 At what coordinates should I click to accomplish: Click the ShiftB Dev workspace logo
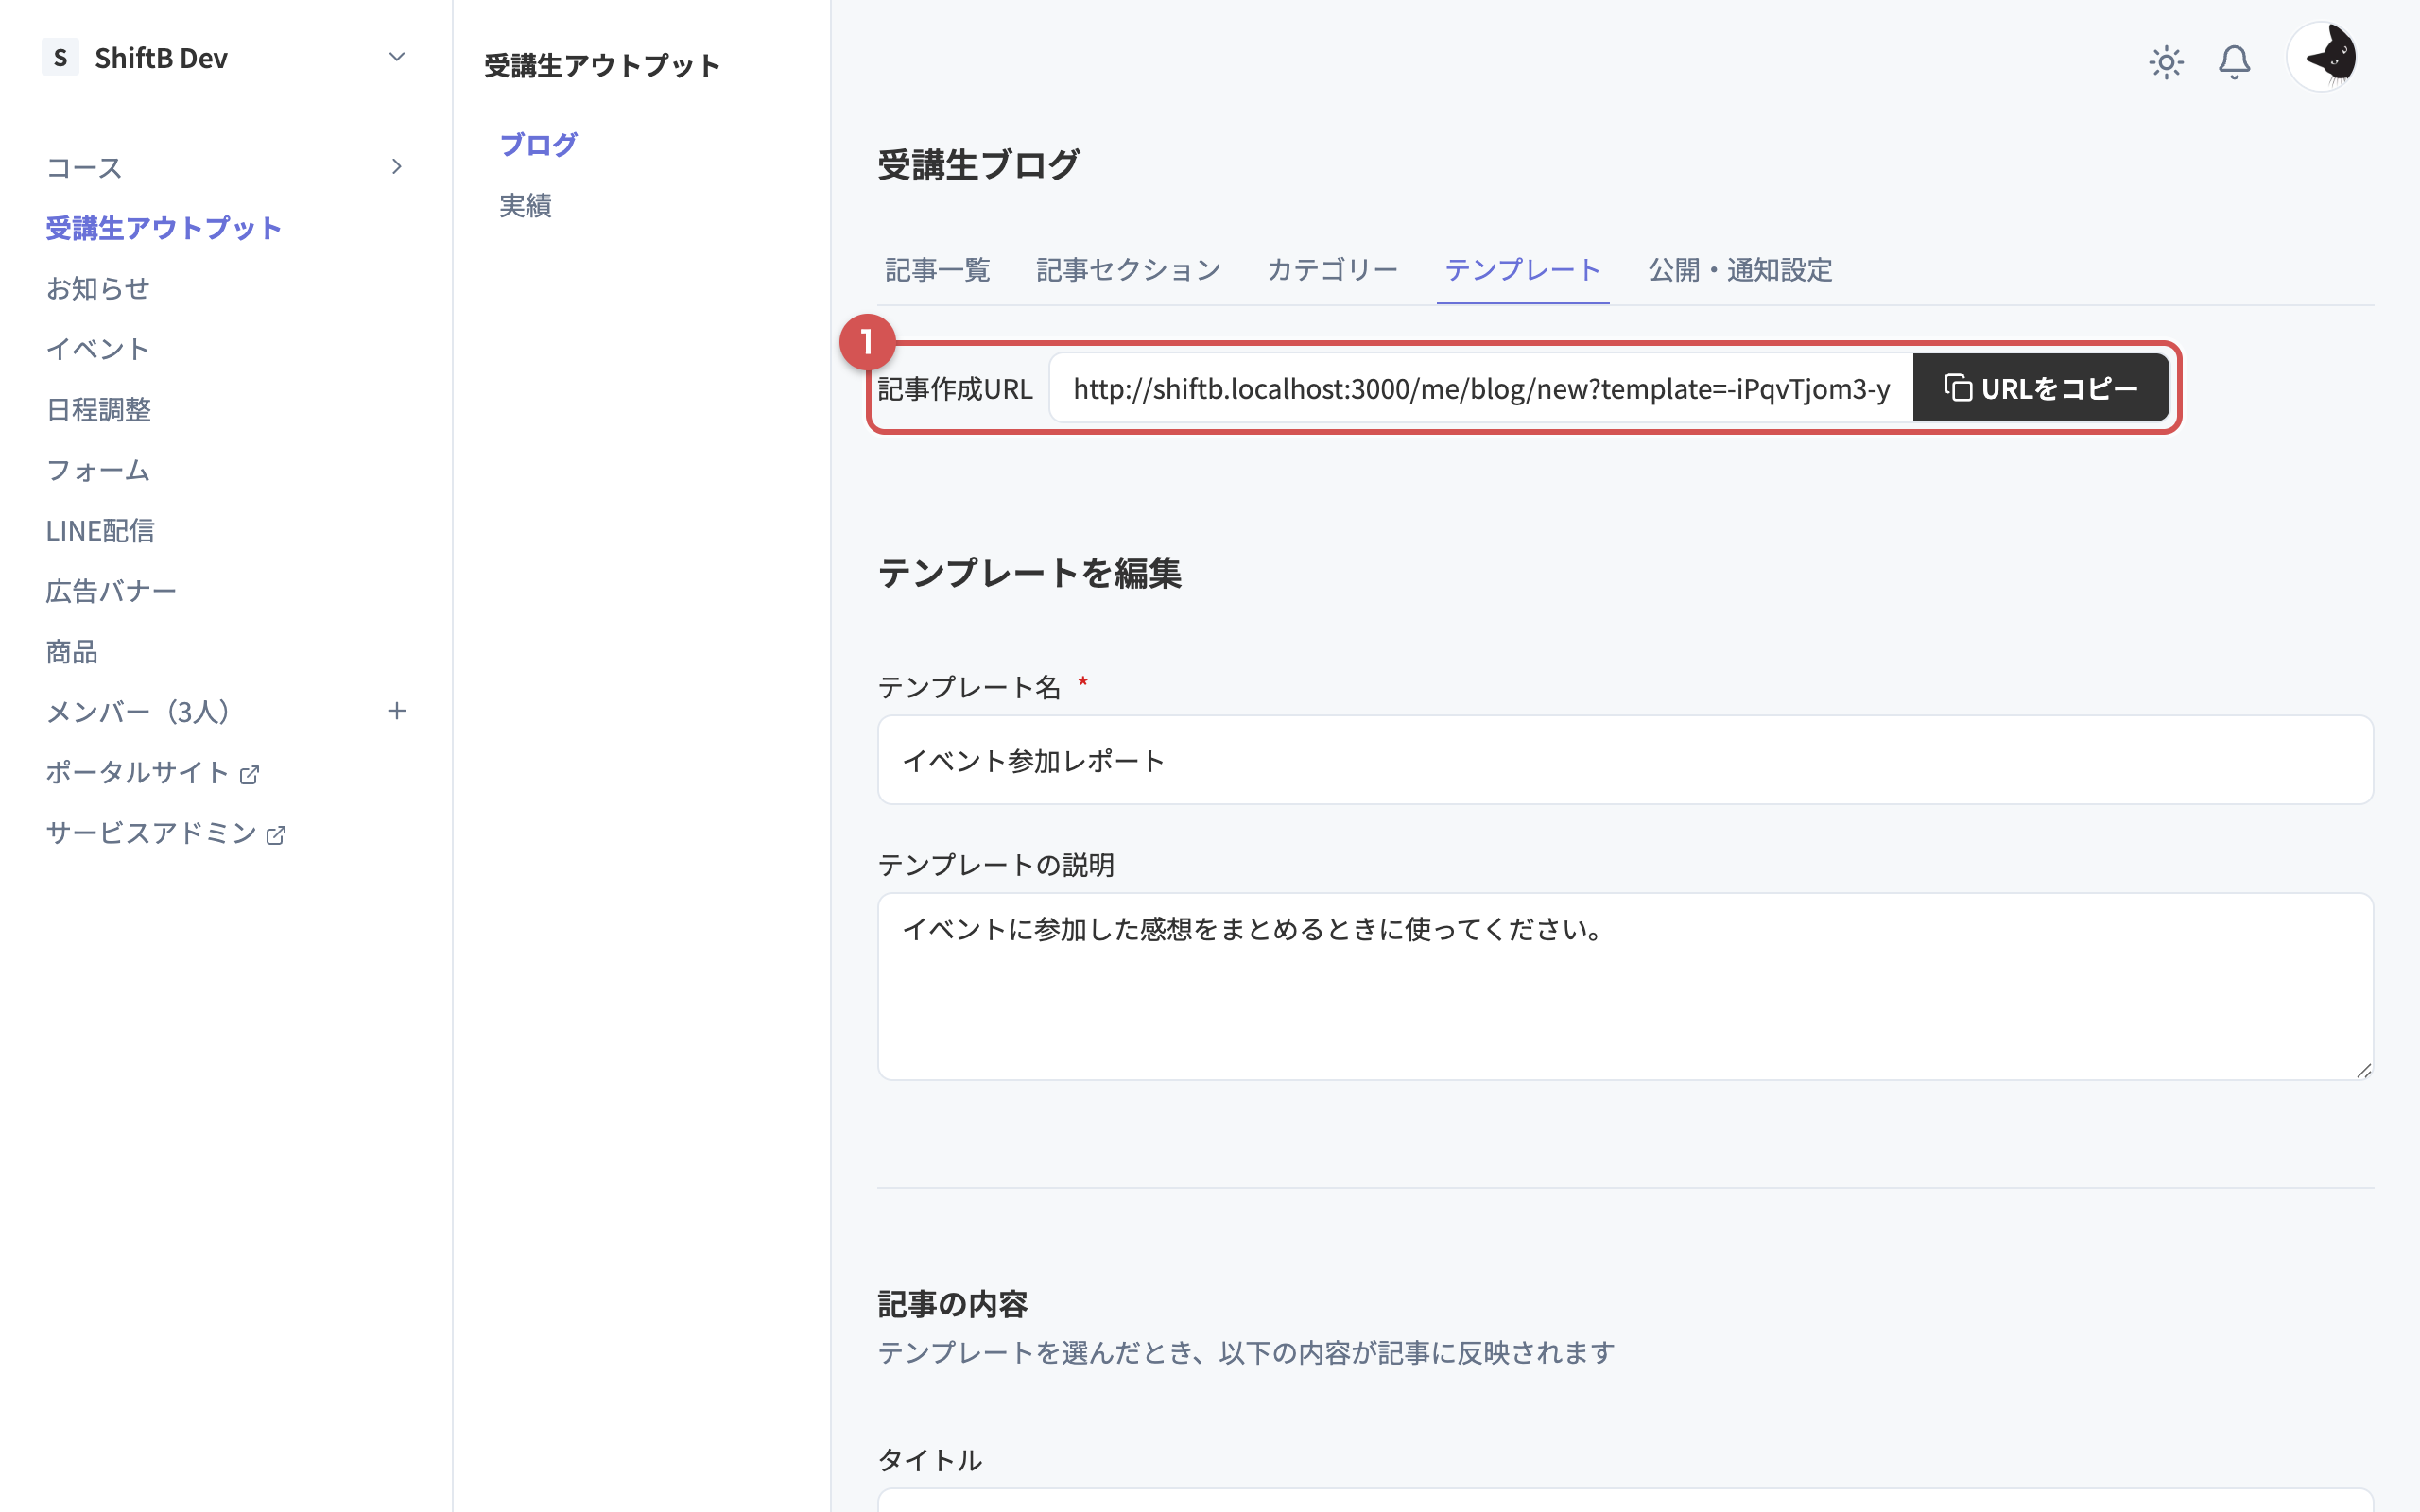pyautogui.click(x=60, y=57)
